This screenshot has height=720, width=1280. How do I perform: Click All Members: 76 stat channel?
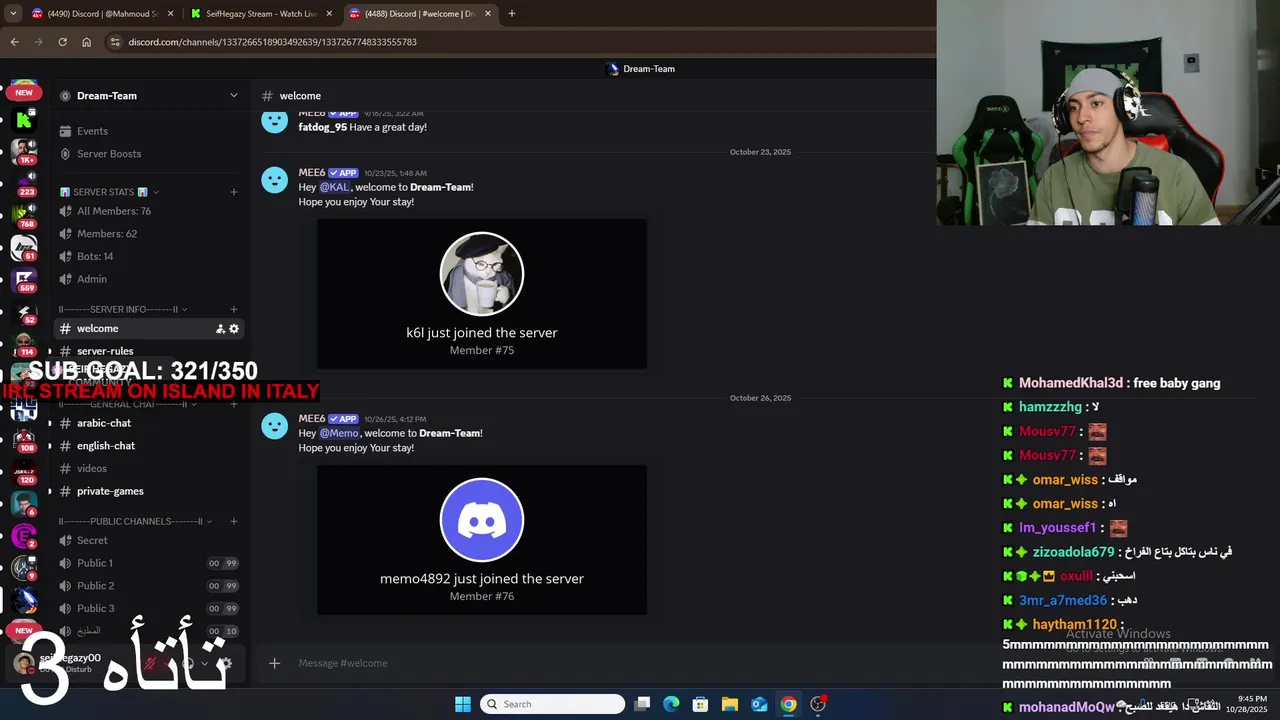[148, 211]
